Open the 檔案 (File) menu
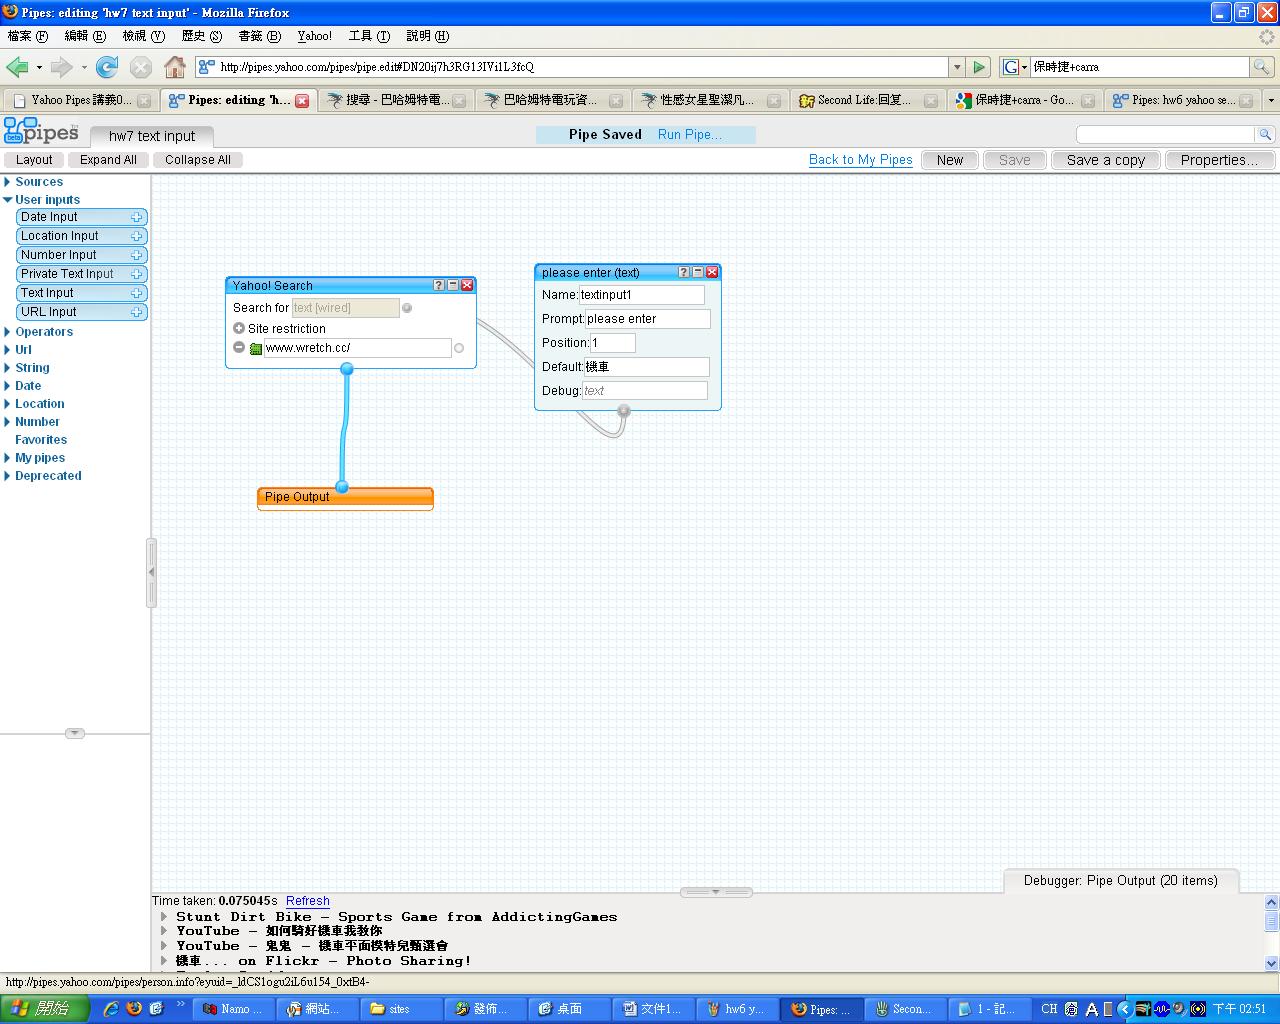The width and height of the screenshot is (1280, 1024). point(27,36)
